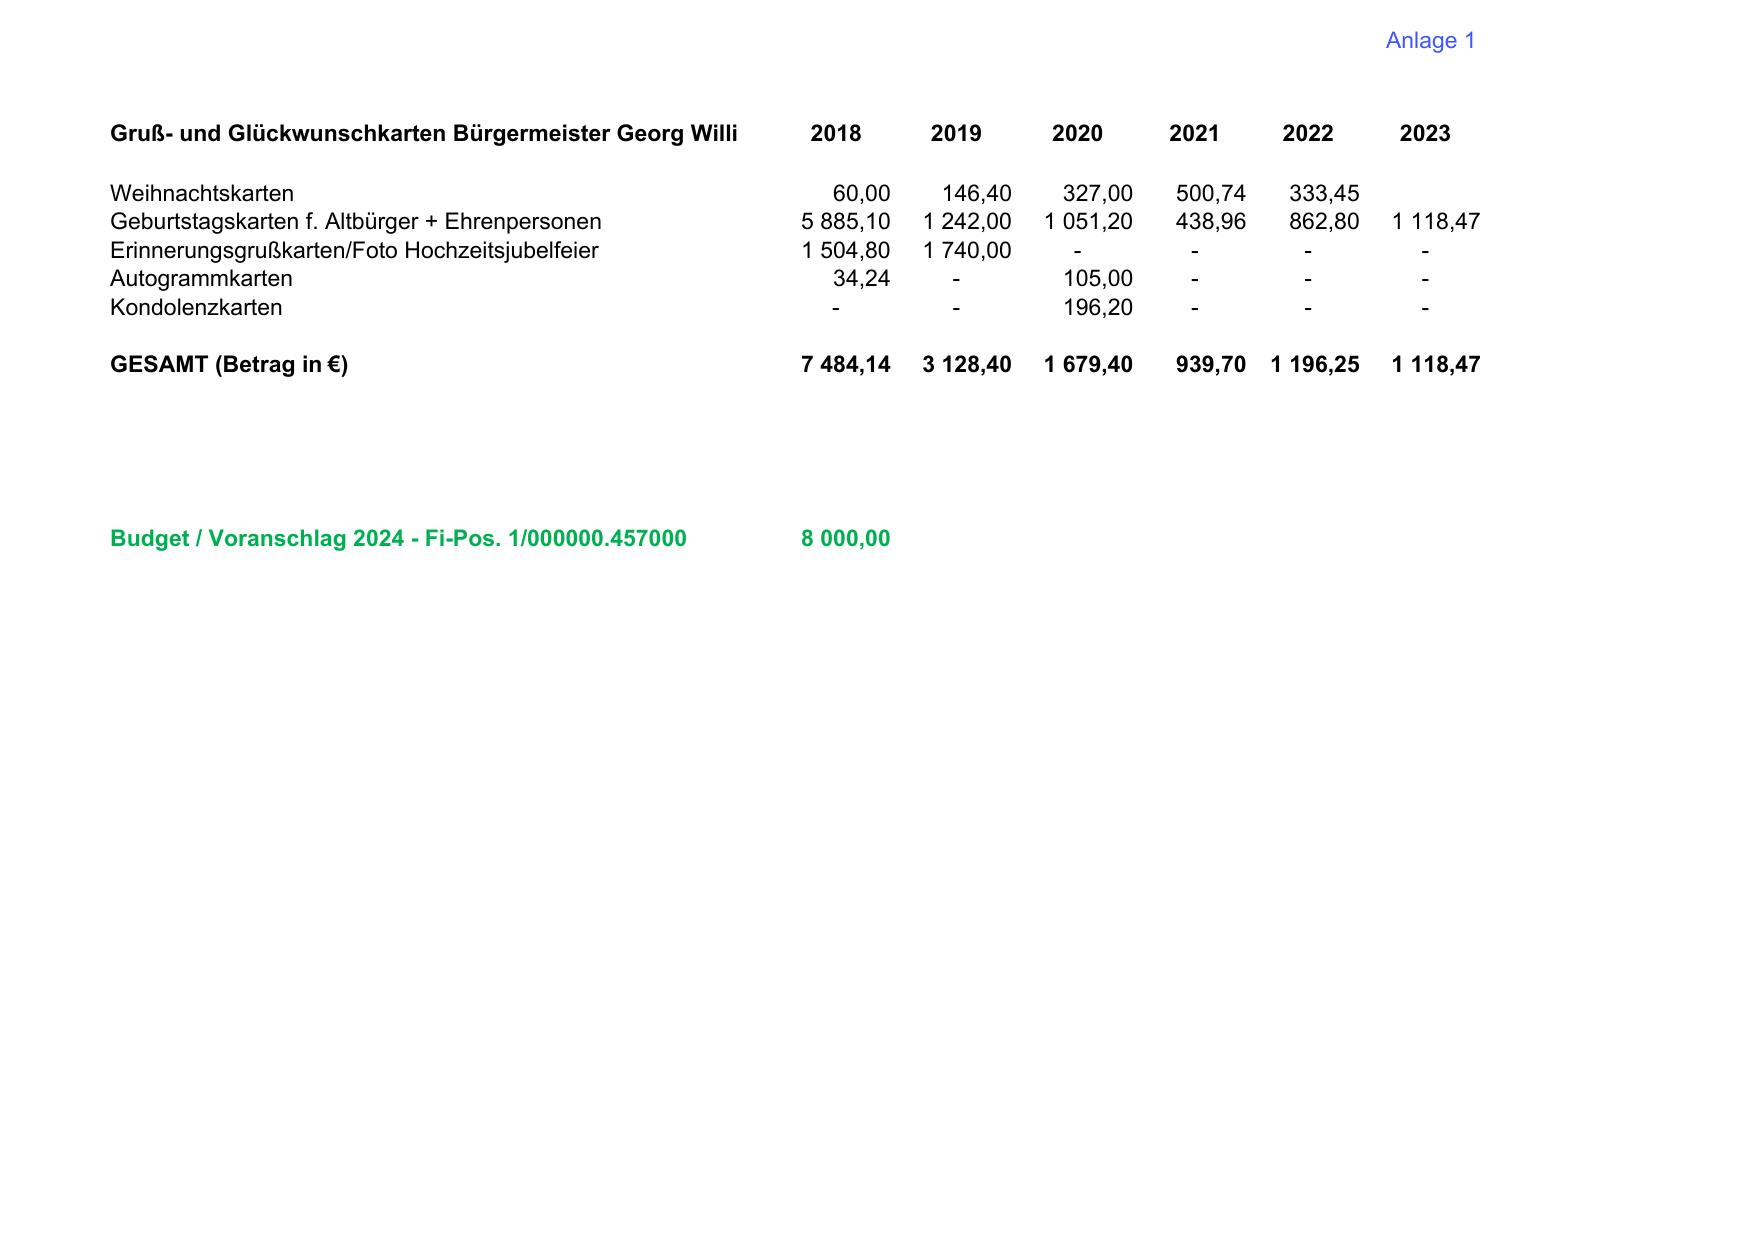Click the Autogrammkarten value 105,00
Image resolution: width=1755 pixels, height=1240 pixels.
(1097, 279)
